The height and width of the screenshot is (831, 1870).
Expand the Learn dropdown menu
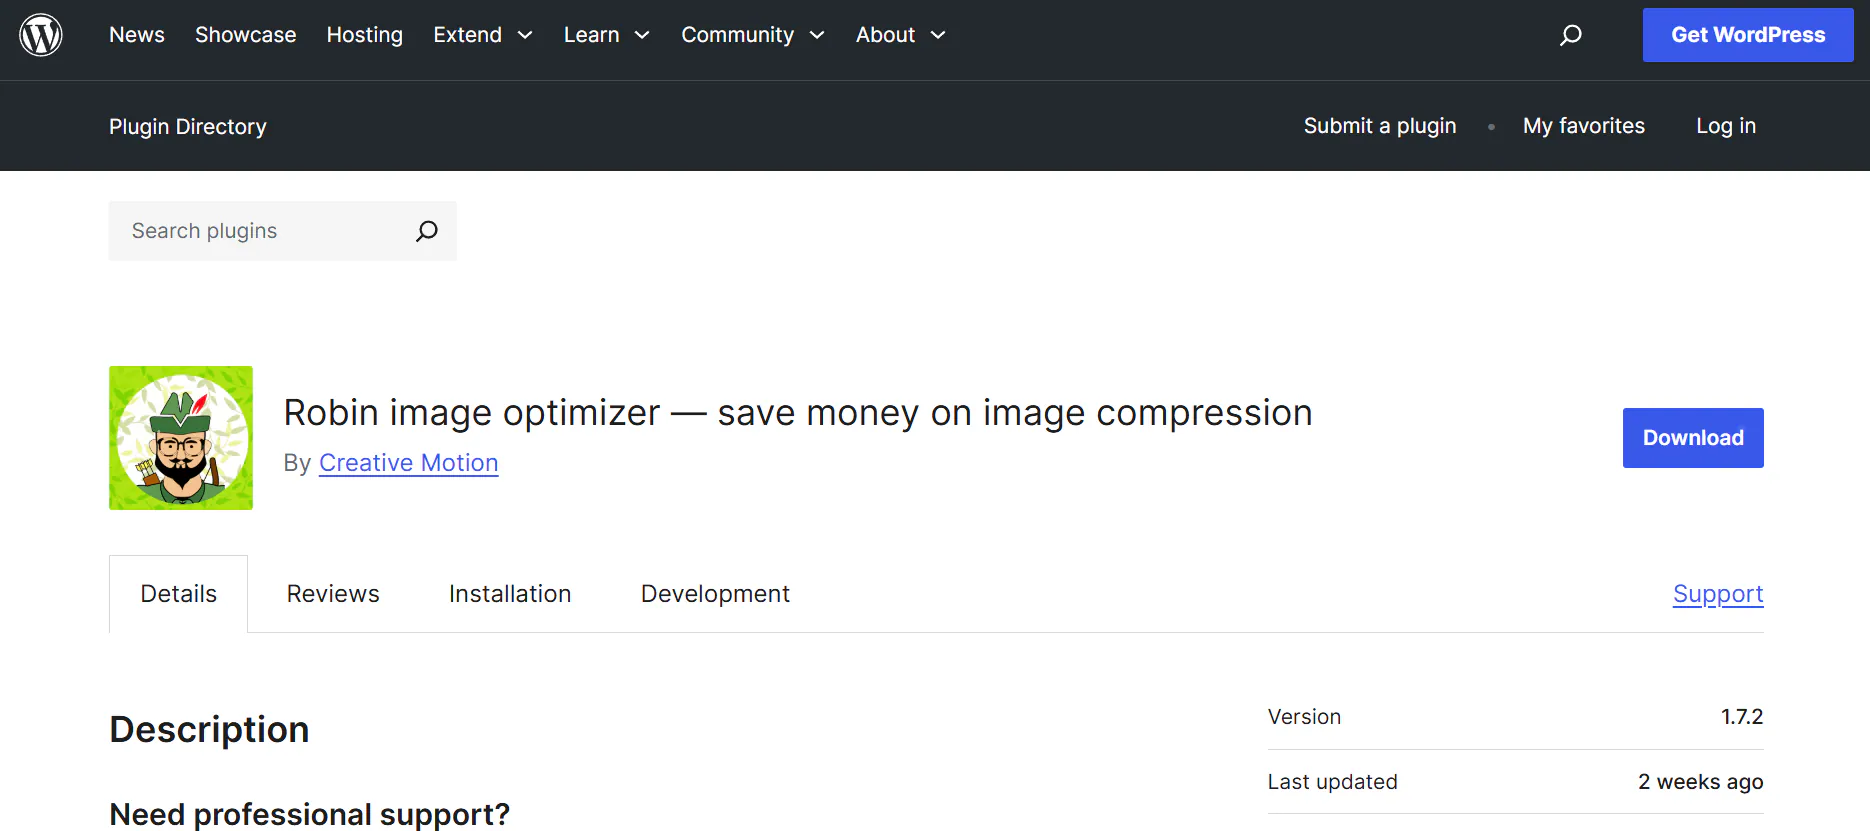point(607,35)
